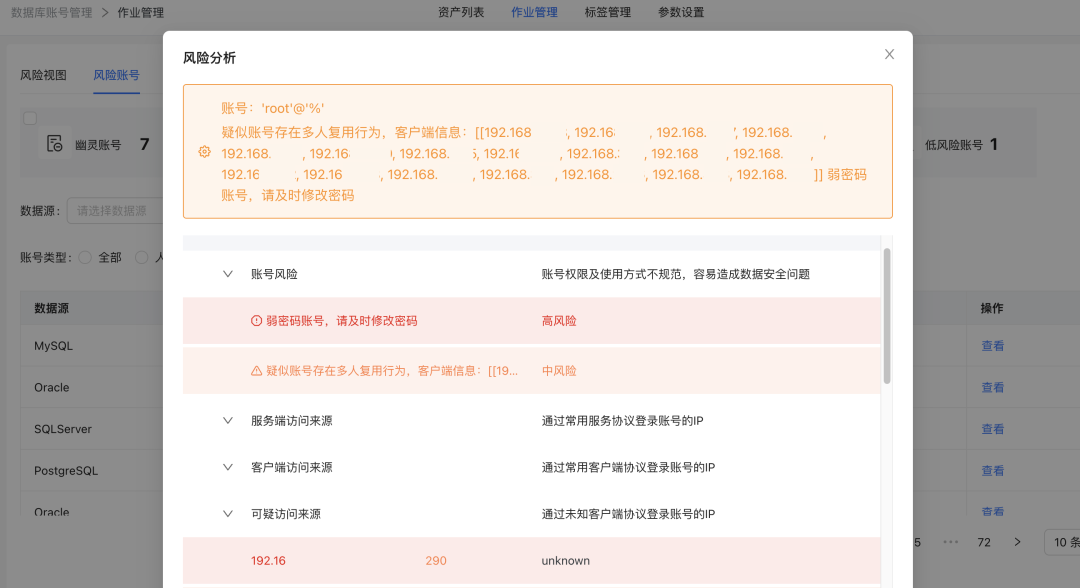The width and height of the screenshot is (1080, 588).
Task: Open the 标签管理 tab
Action: point(608,12)
